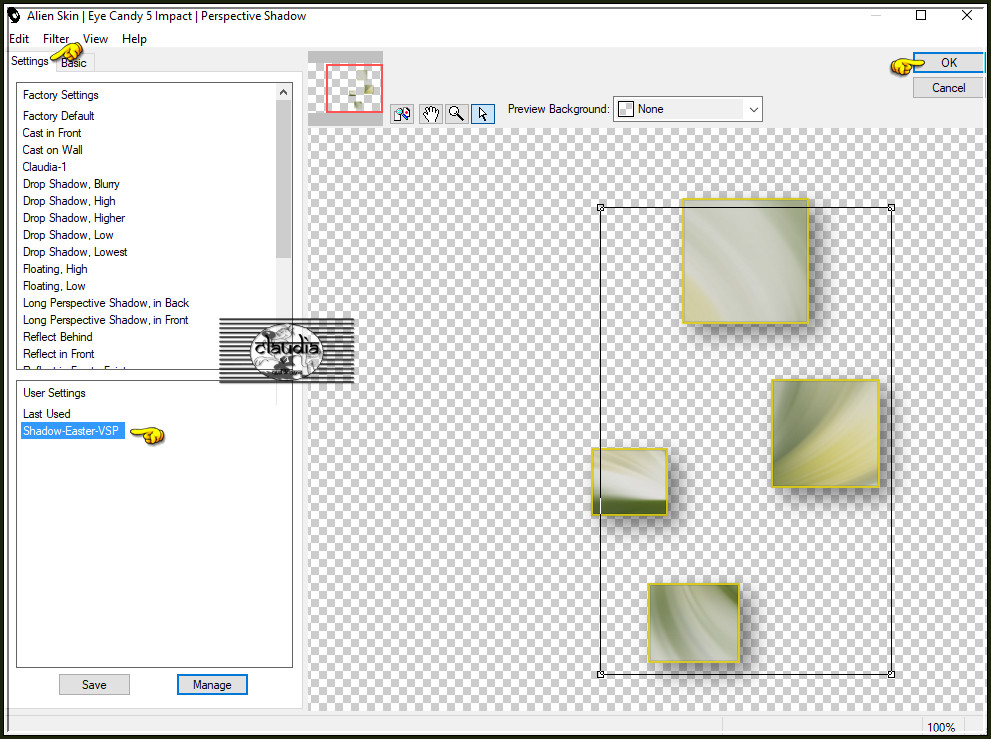
Task: Select the arrow pointer tool
Action: pos(483,114)
